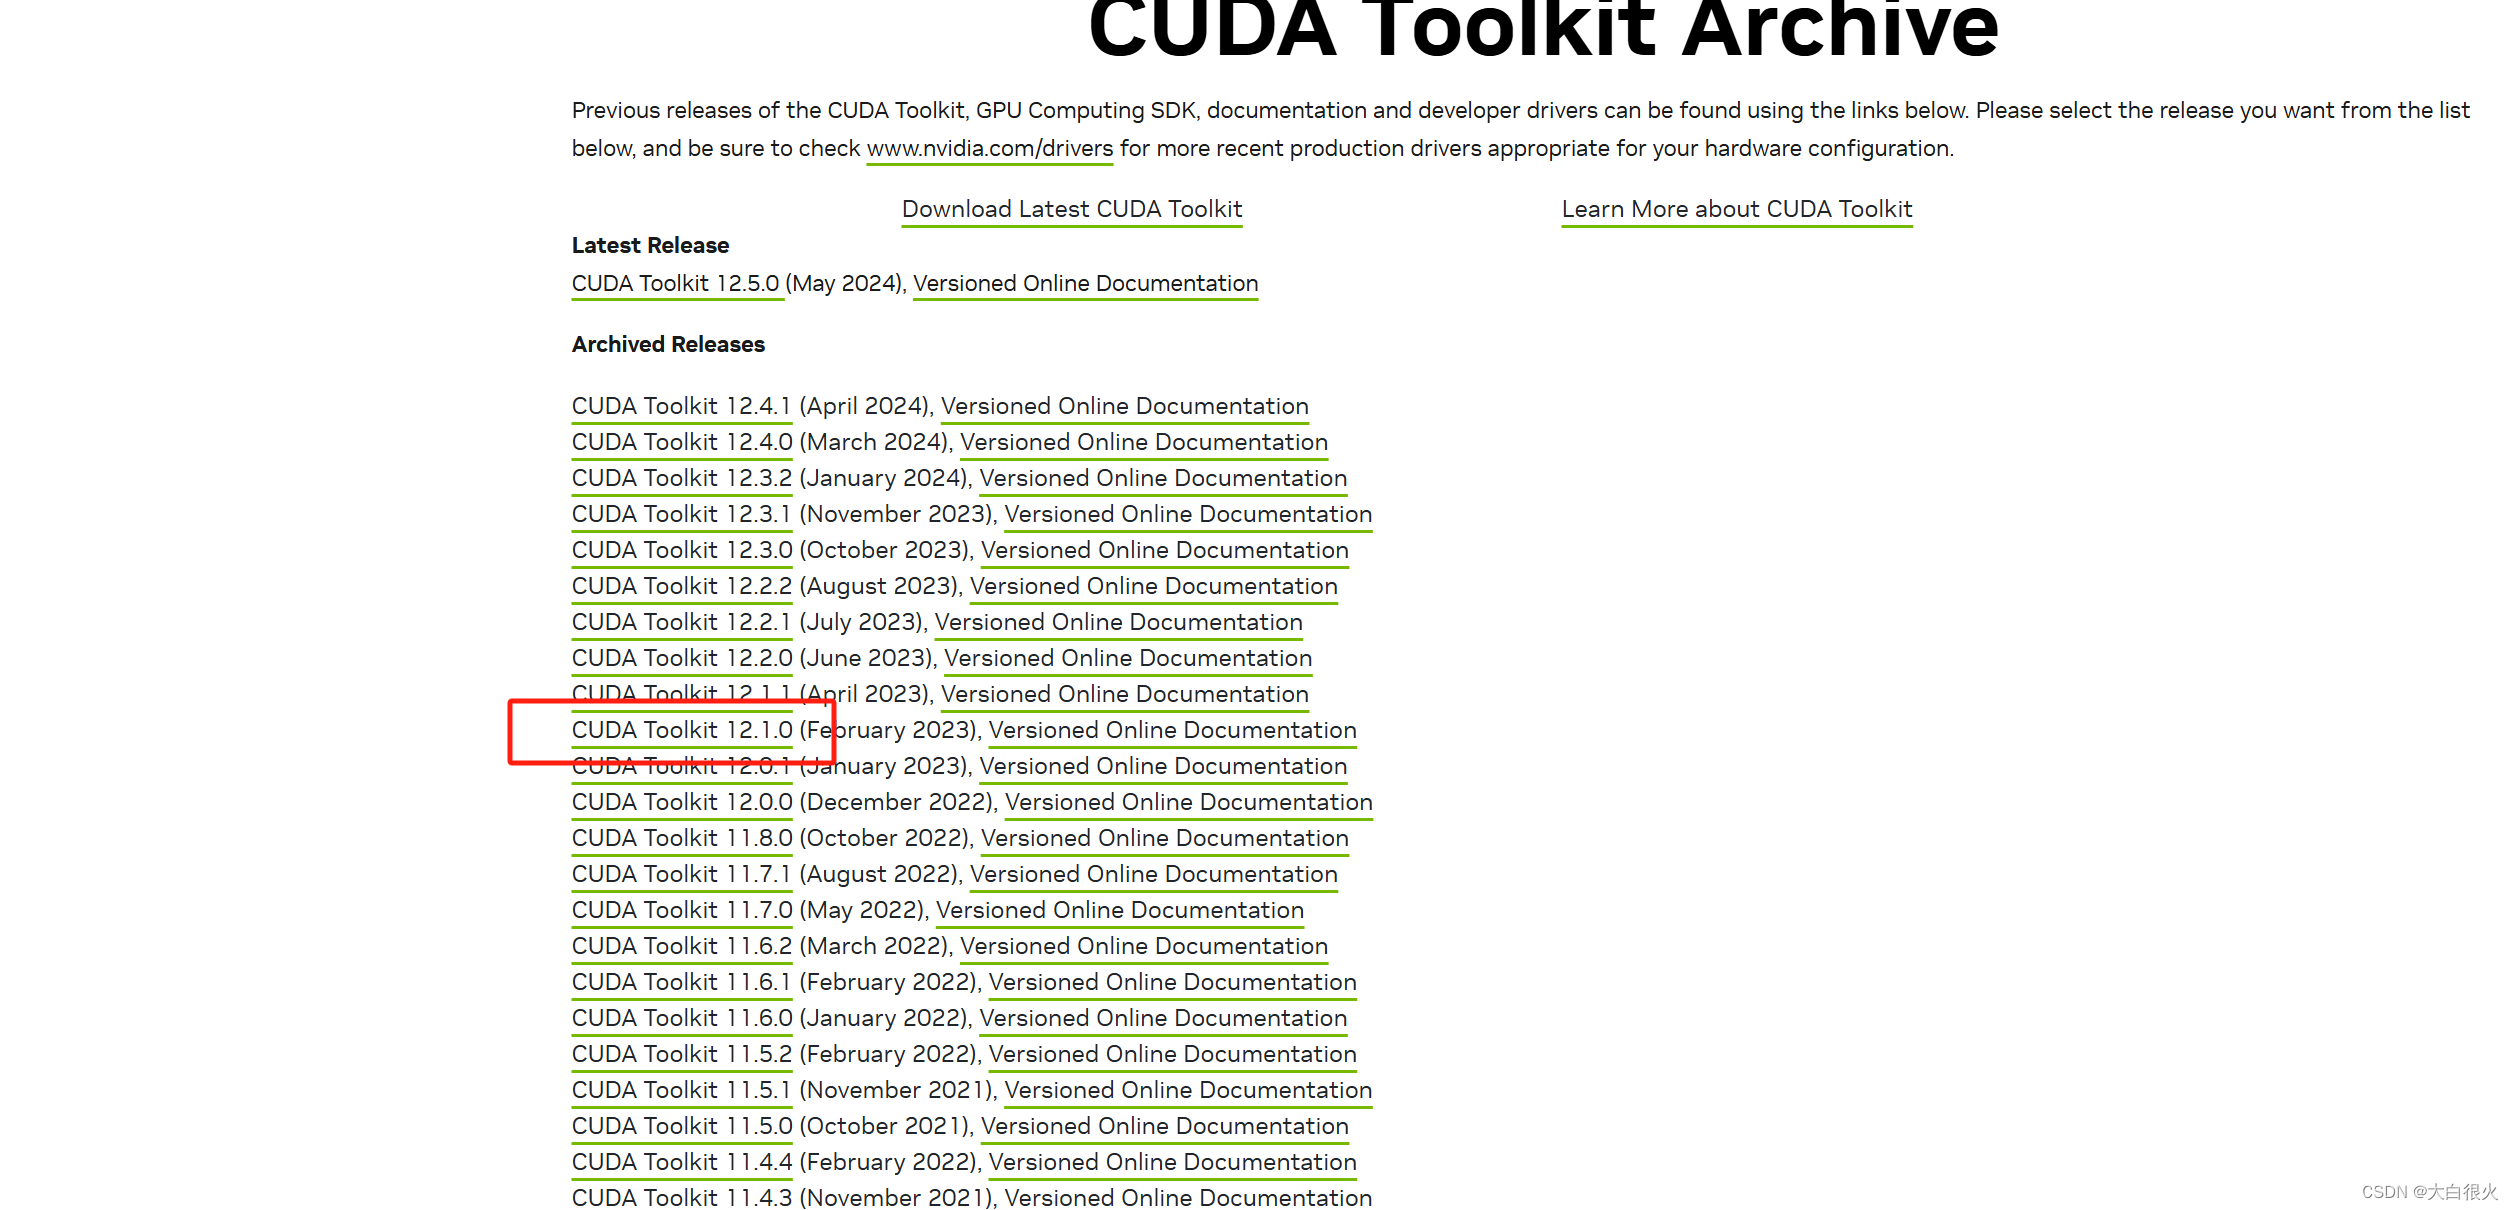Visit the www.nvidia.com/drivers link

click(989, 149)
